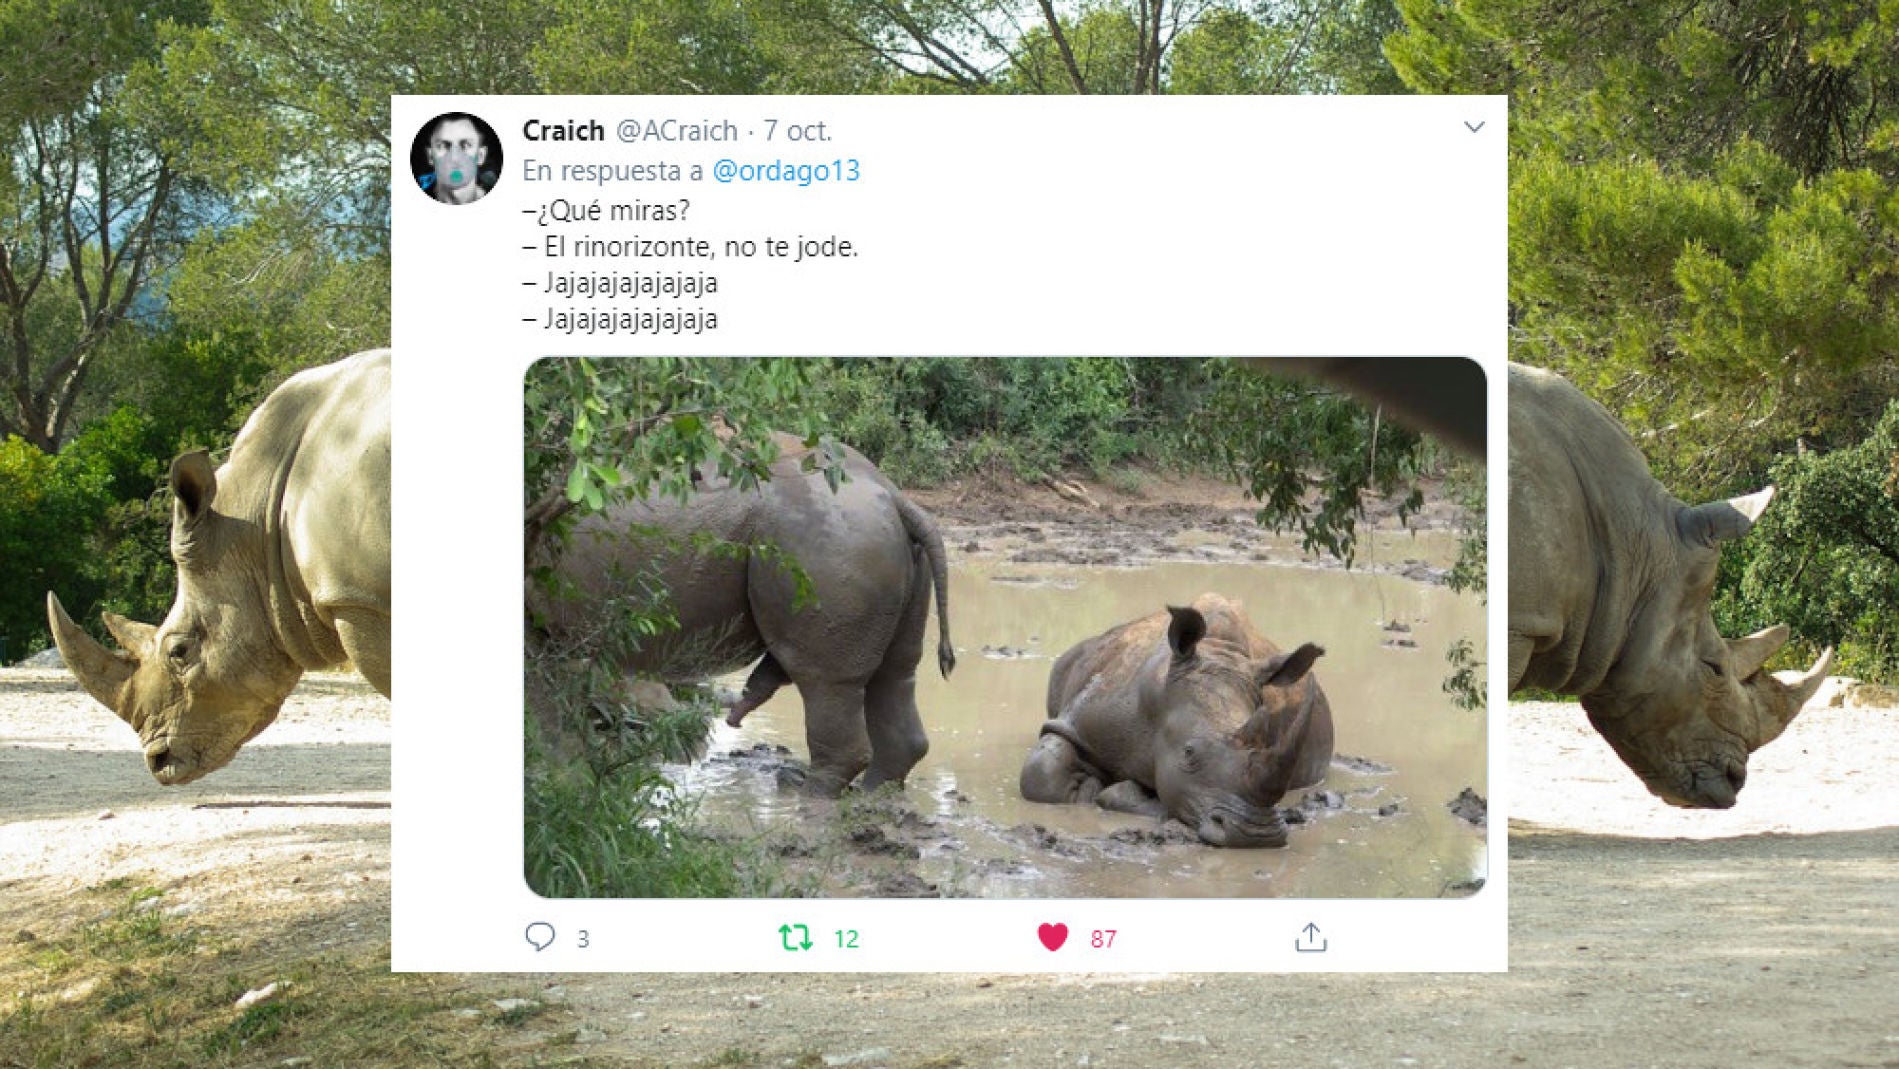
Task: Click the last 'Jajajajajajajaja' line
Action: [620, 320]
